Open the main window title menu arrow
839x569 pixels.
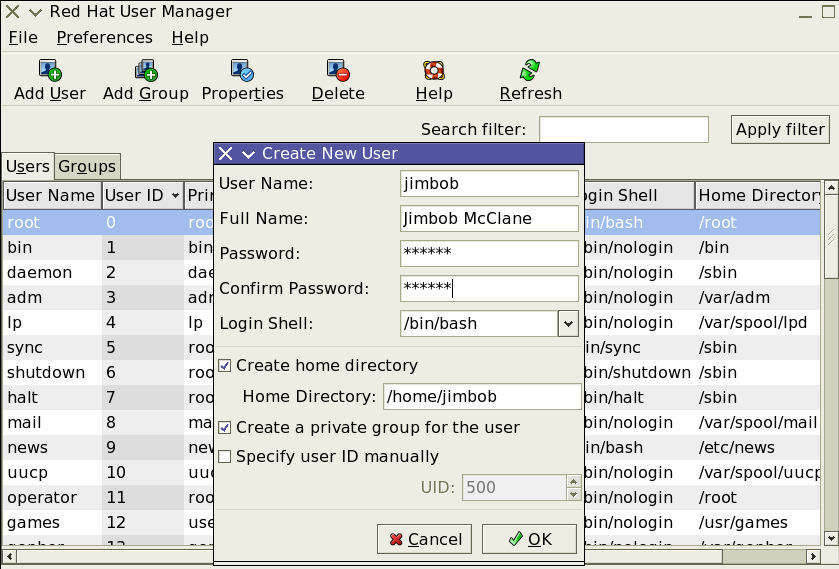coord(35,12)
